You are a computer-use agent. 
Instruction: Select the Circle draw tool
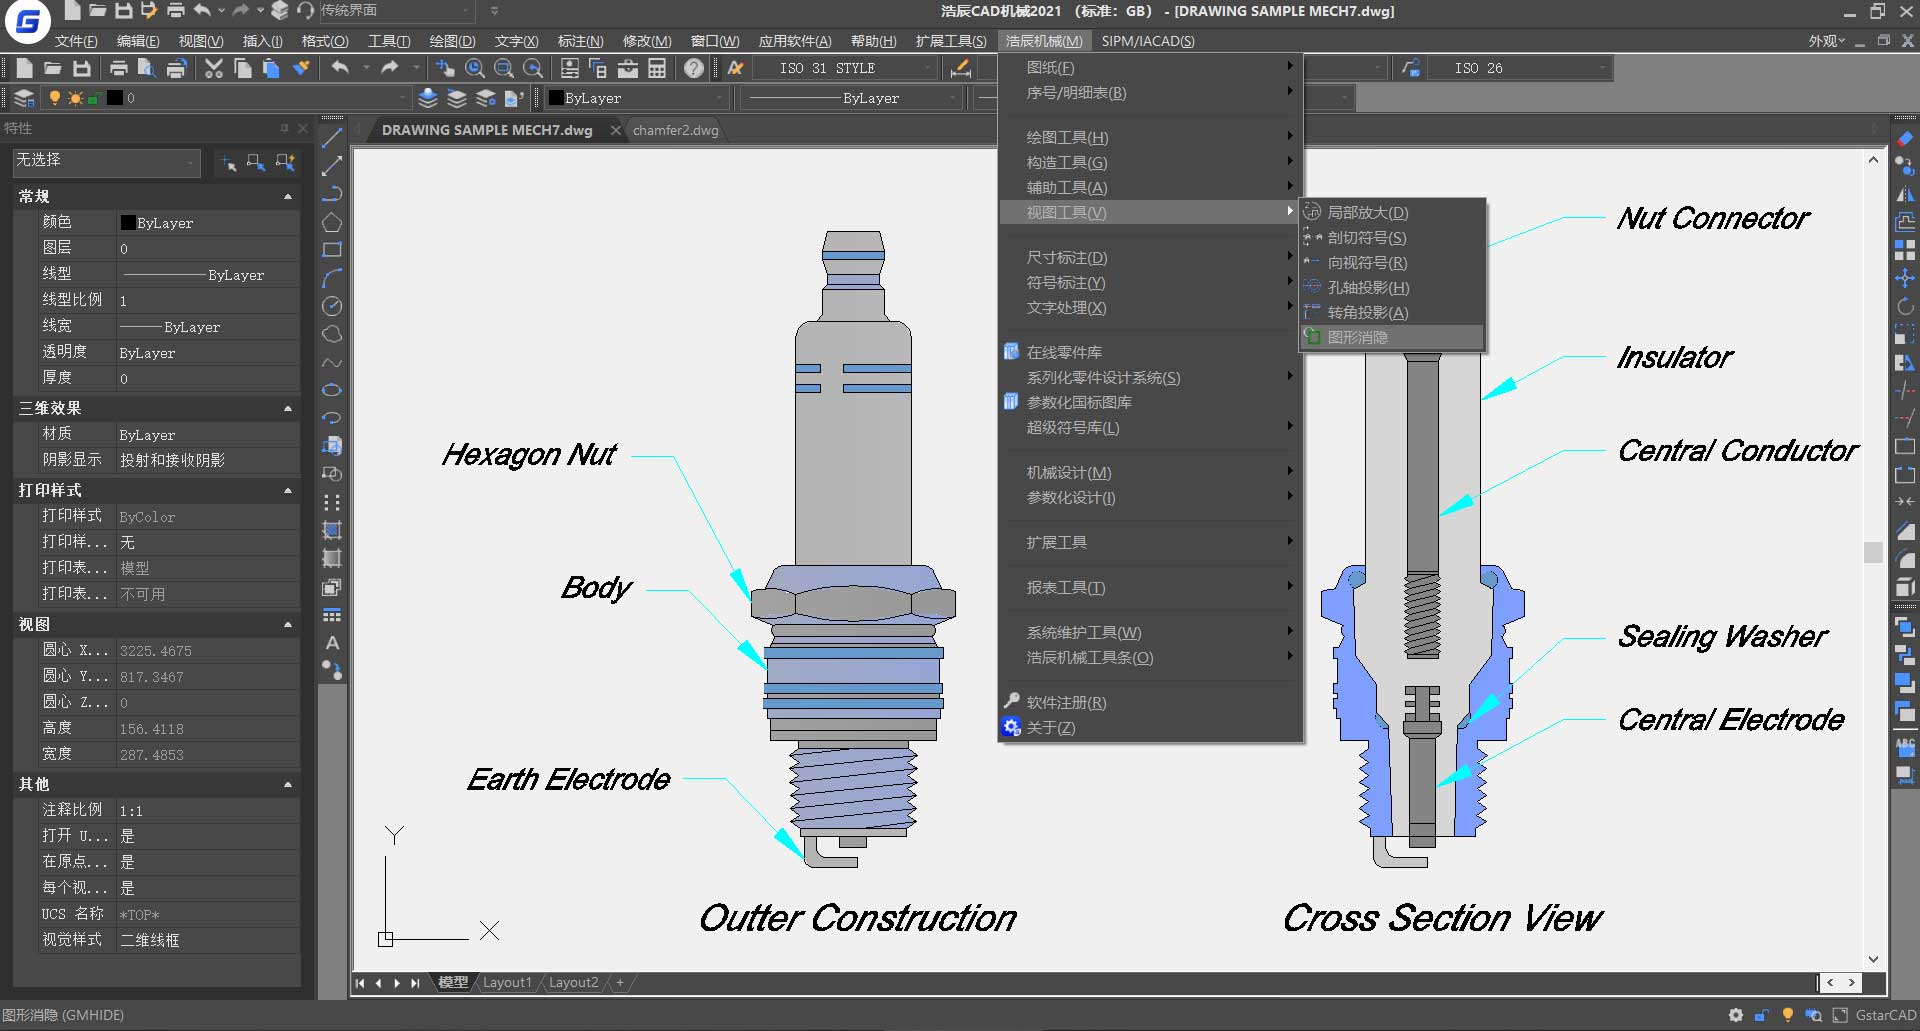click(332, 306)
